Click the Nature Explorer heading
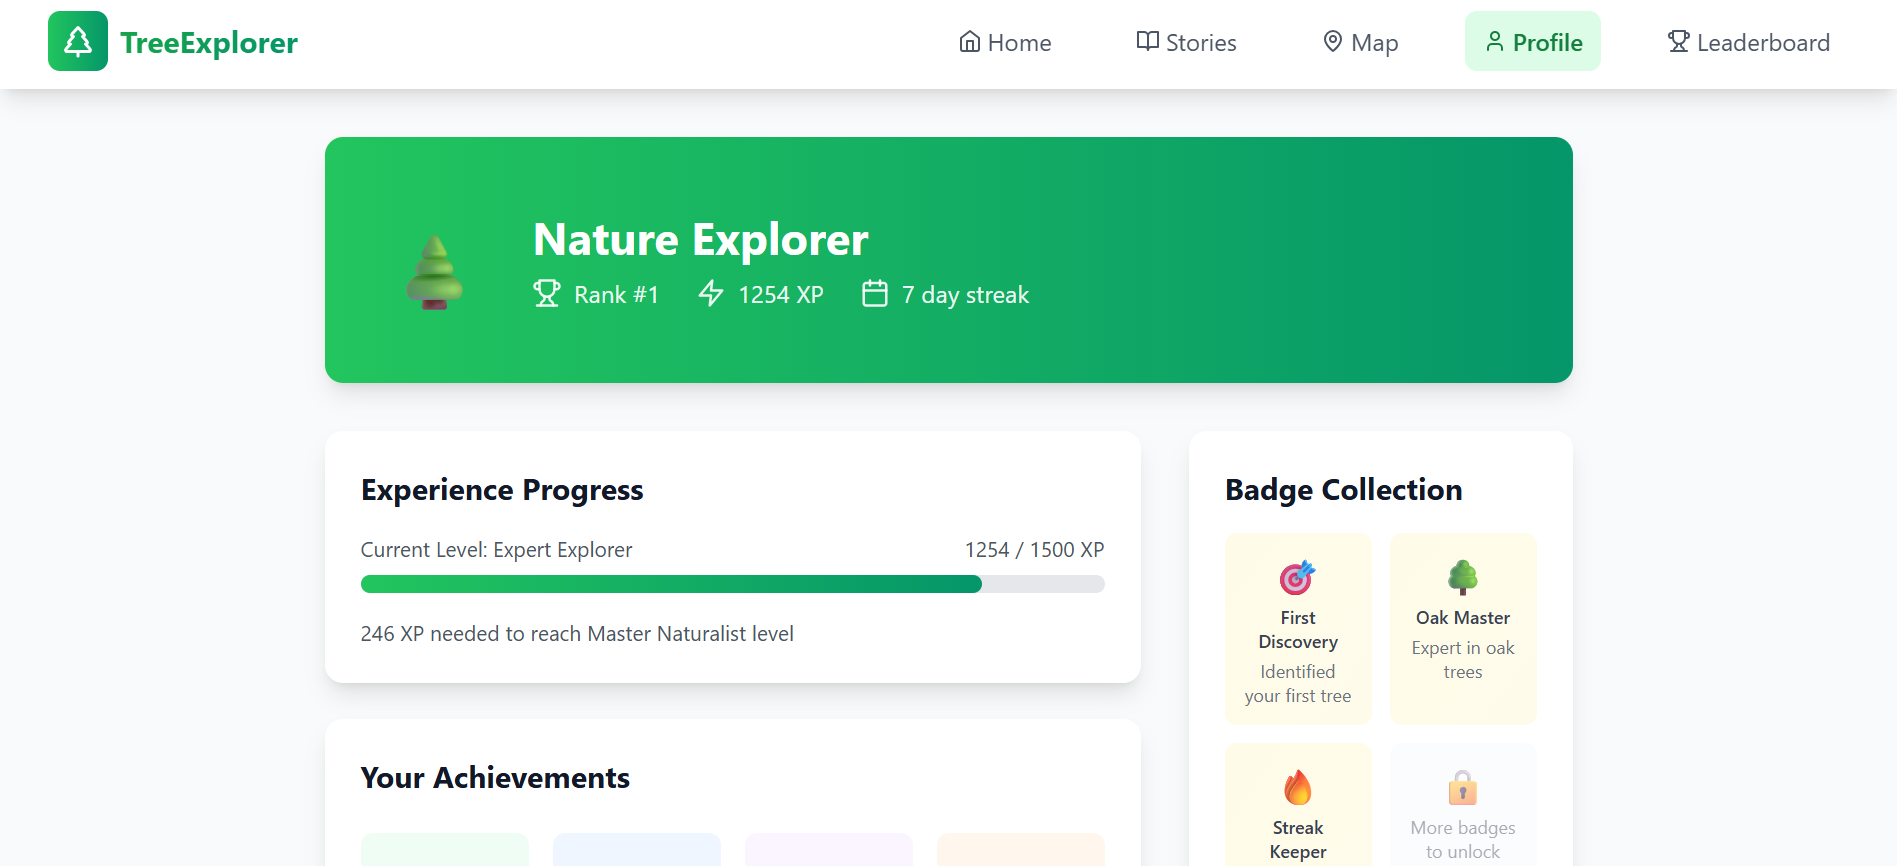 701,240
